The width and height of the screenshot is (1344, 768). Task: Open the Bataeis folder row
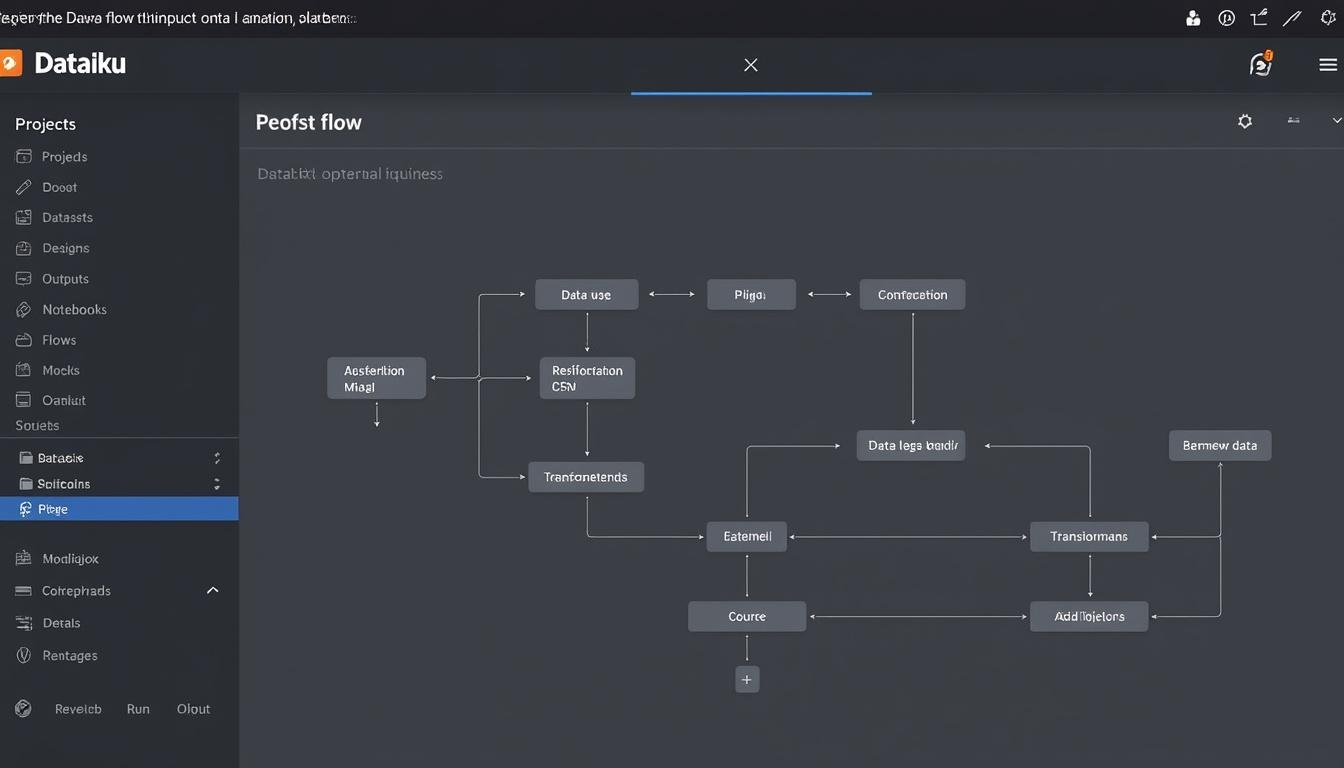pyautogui.click(x=119, y=458)
